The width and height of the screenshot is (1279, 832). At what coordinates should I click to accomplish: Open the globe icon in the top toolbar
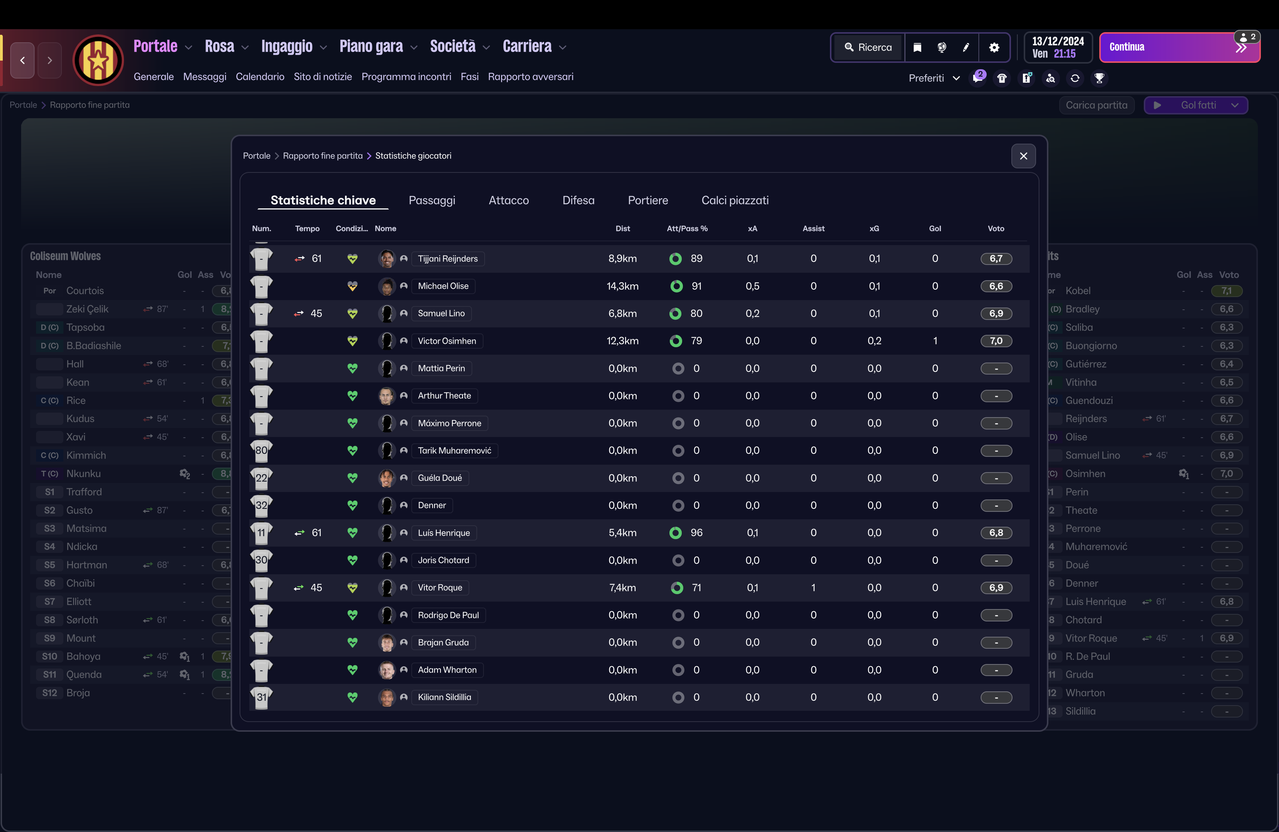941,47
